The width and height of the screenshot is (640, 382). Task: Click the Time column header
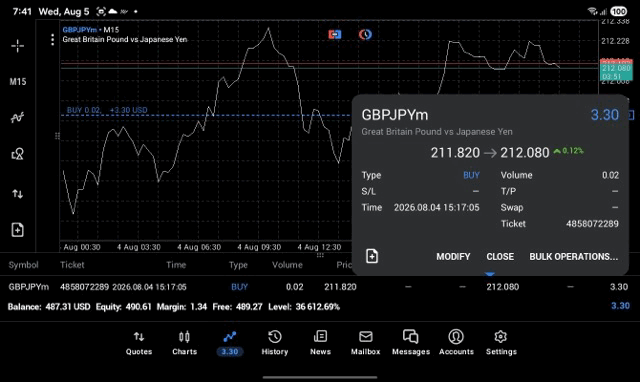coord(176,265)
